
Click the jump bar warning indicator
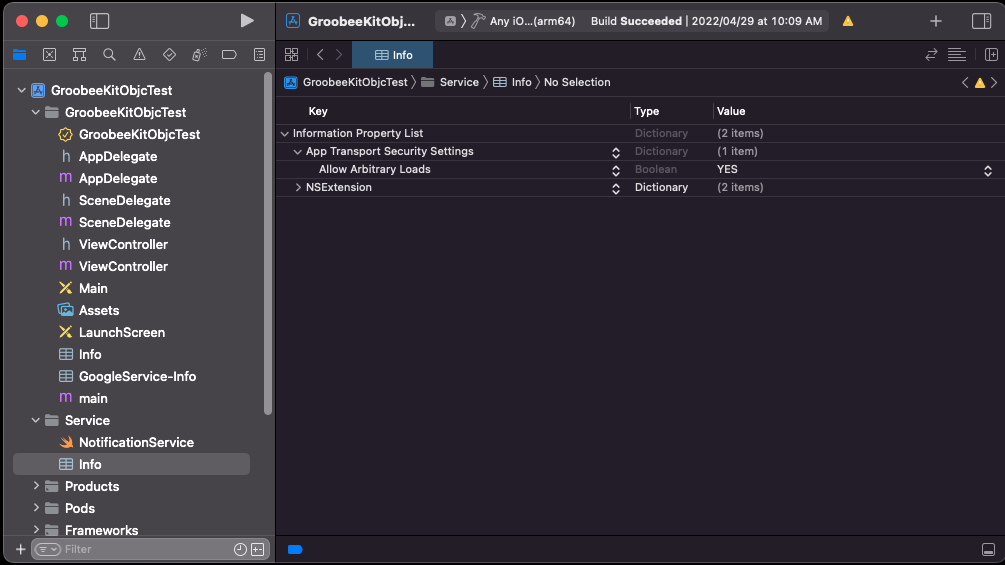[979, 83]
